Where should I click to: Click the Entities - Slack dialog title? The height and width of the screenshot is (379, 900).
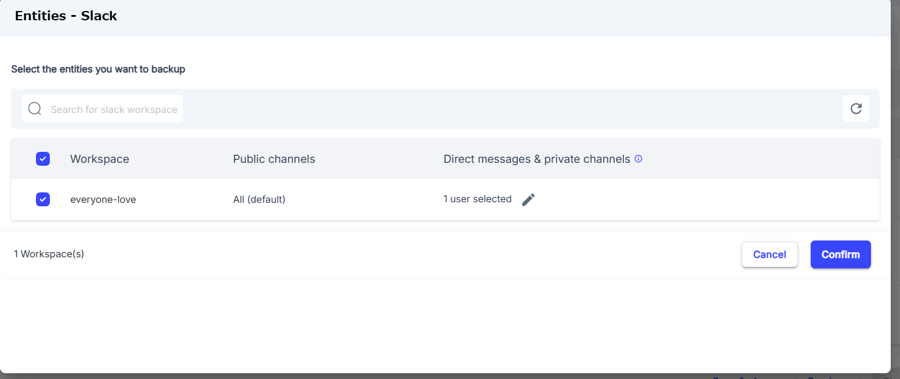66,16
